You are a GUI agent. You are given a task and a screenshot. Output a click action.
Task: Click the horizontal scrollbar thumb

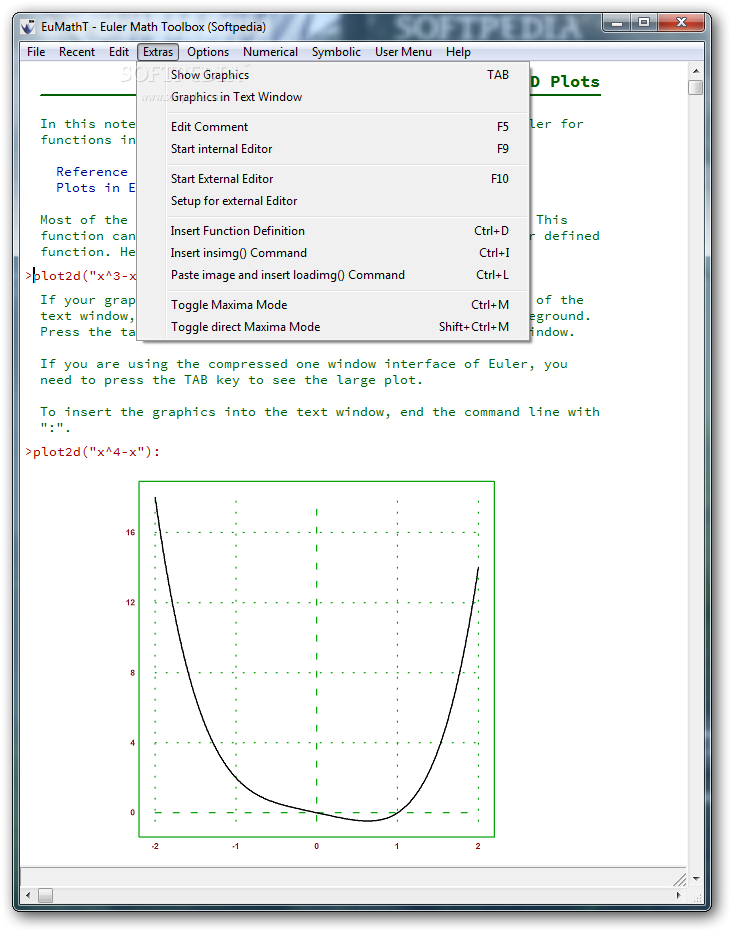click(x=45, y=895)
